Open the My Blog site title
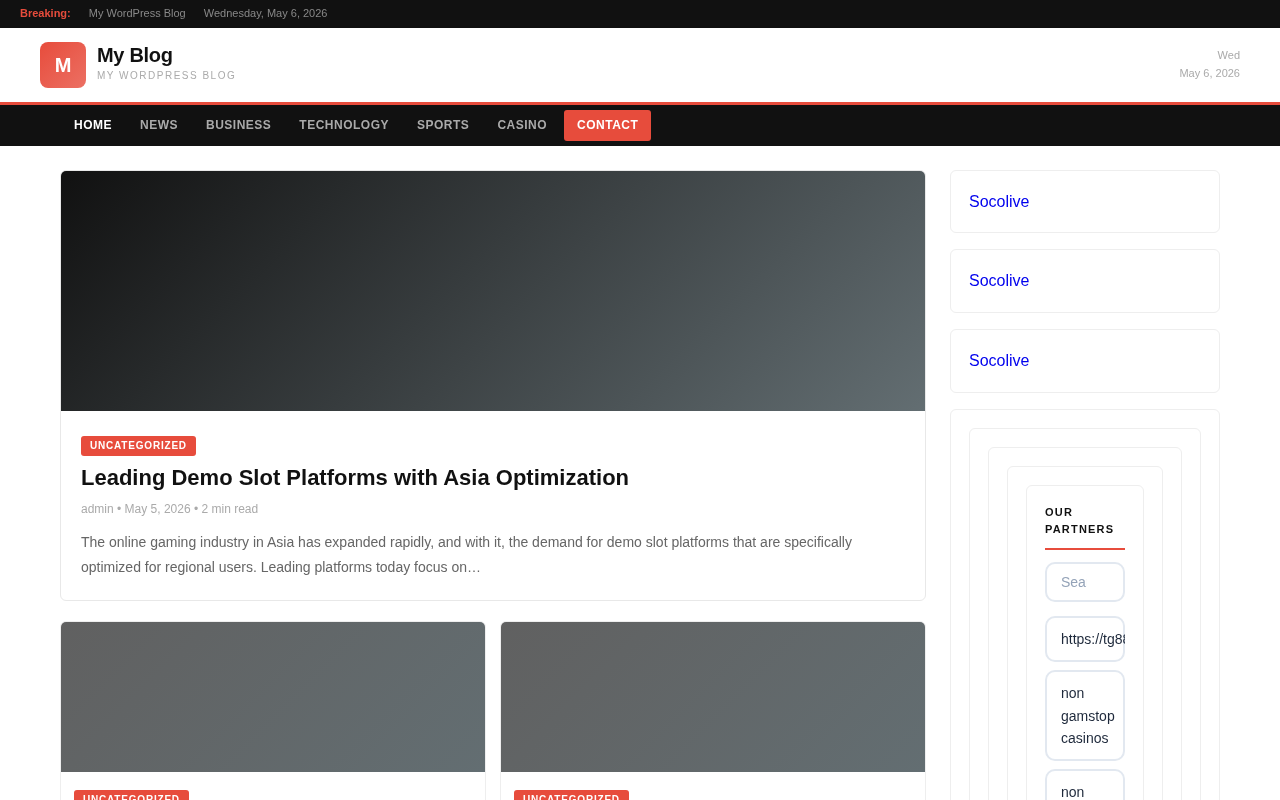Viewport: 1280px width, 800px height. [x=135, y=55]
